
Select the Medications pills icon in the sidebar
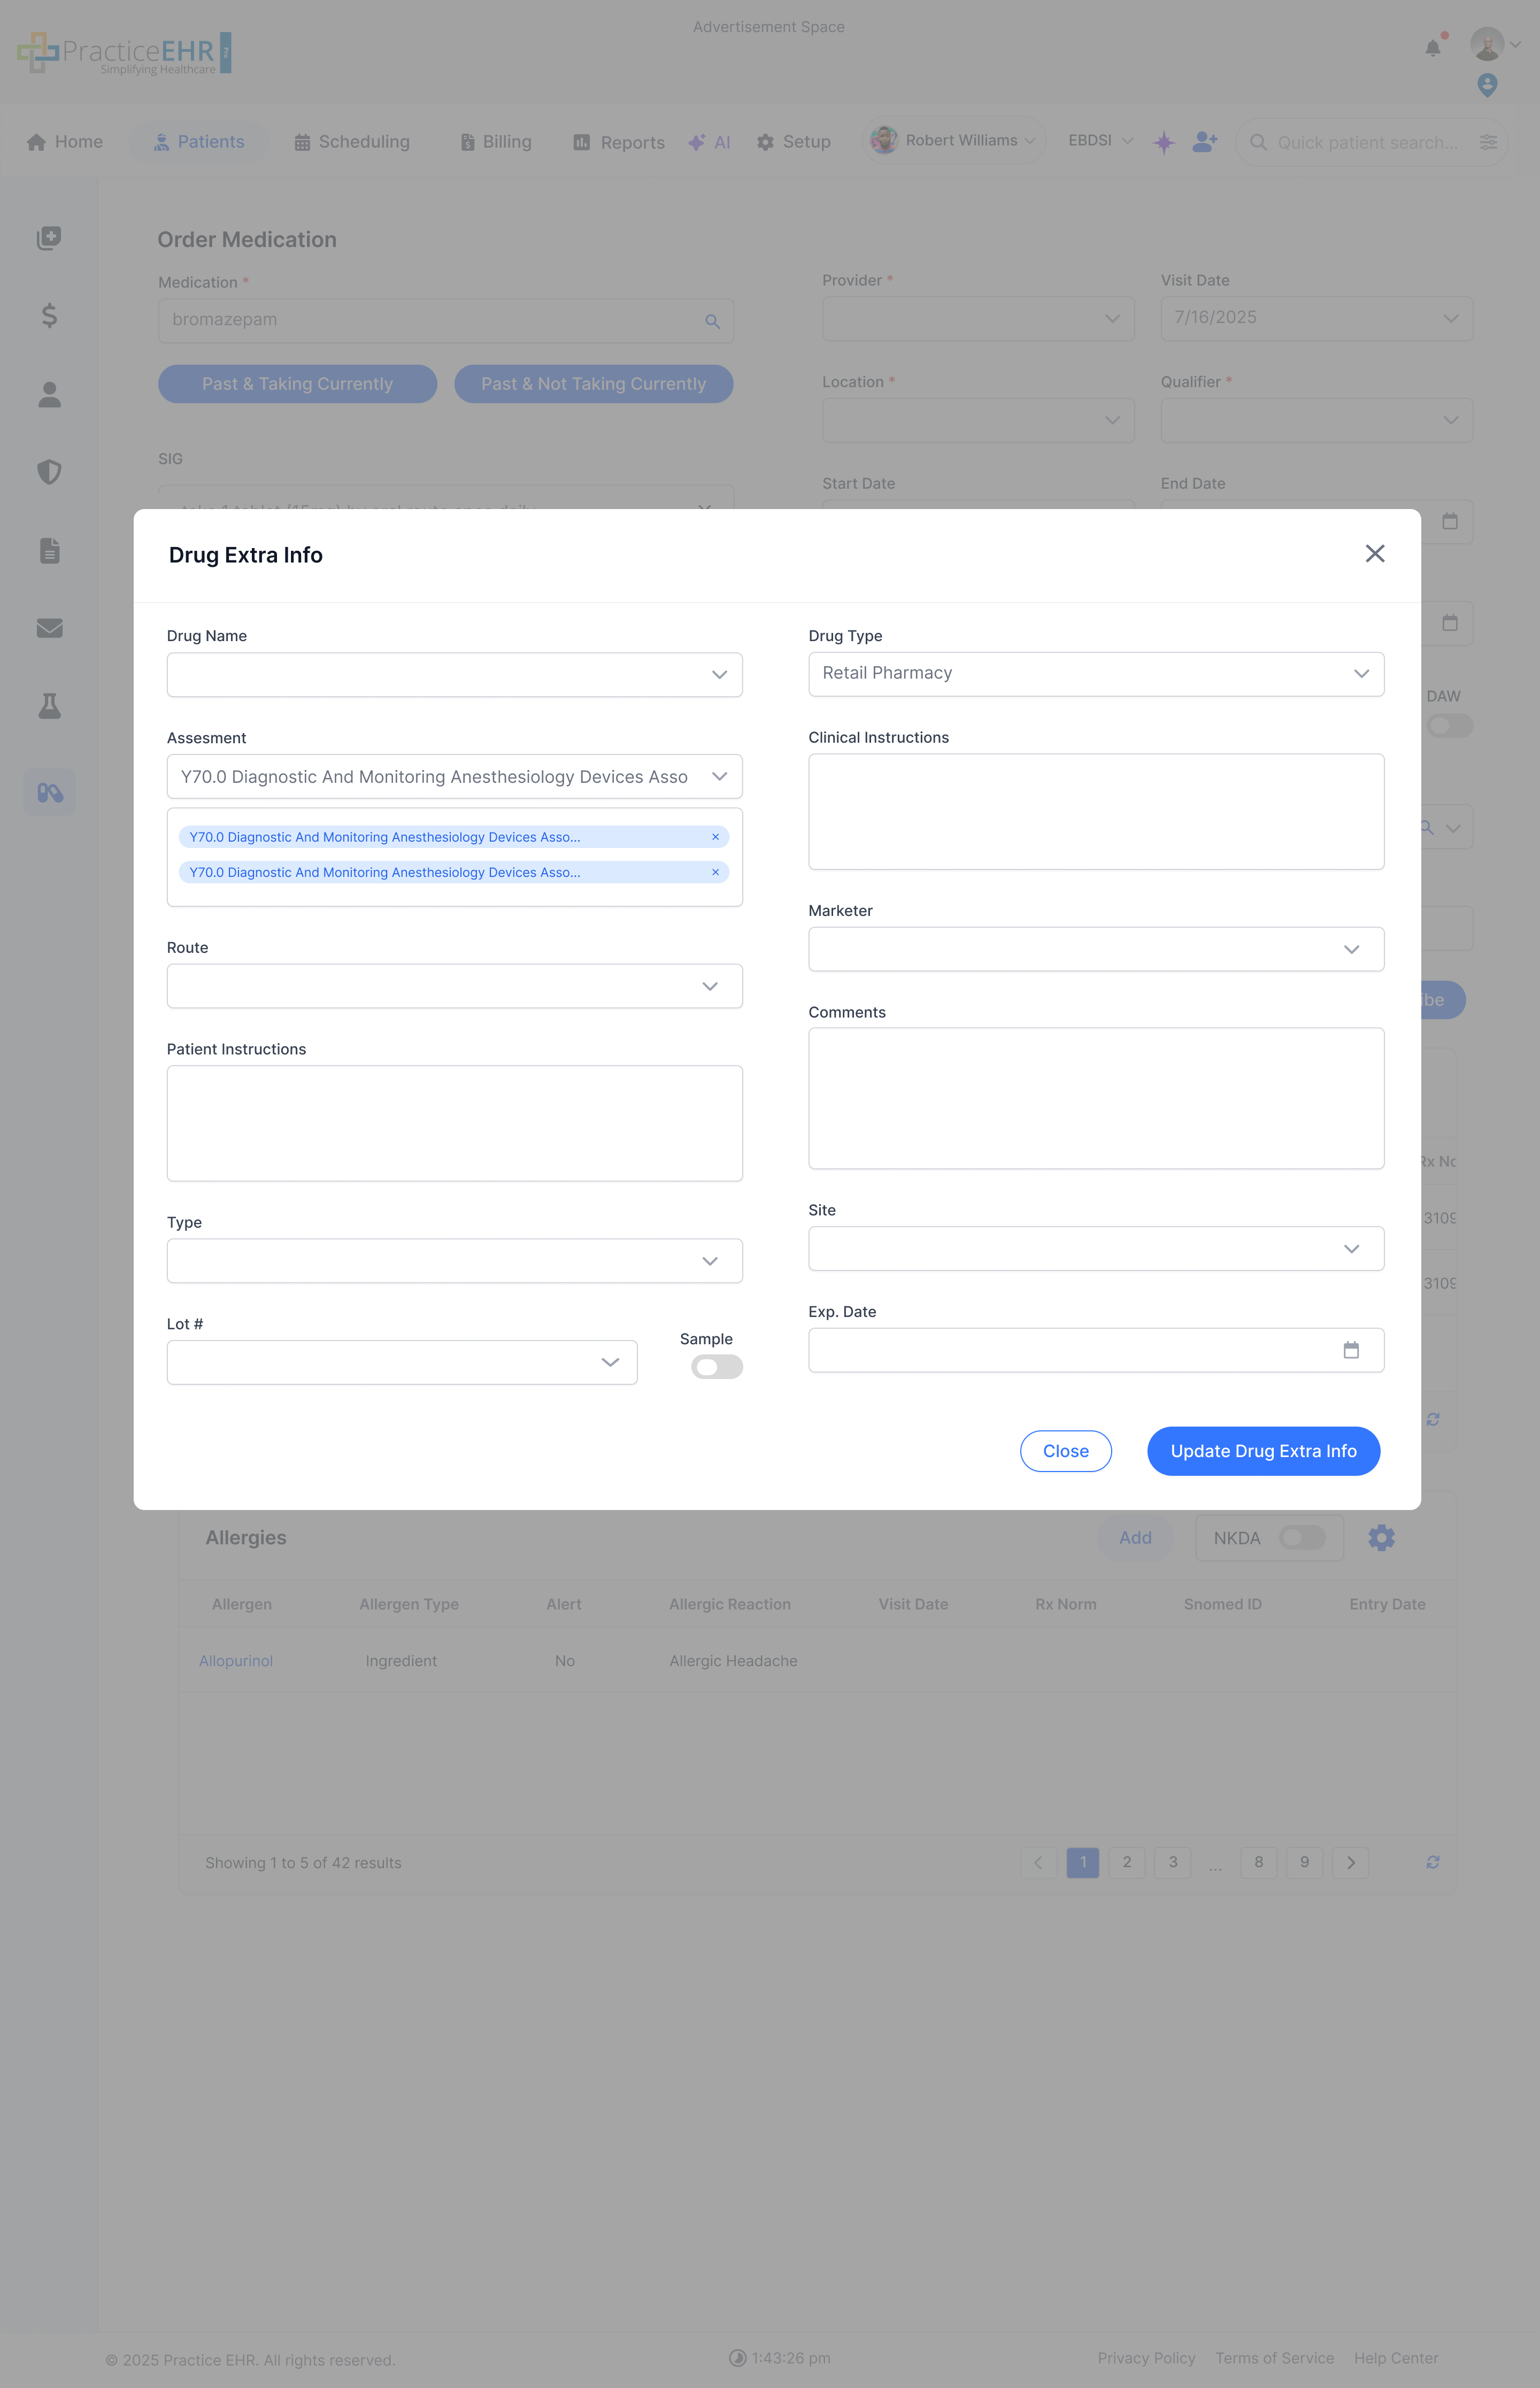(x=49, y=791)
